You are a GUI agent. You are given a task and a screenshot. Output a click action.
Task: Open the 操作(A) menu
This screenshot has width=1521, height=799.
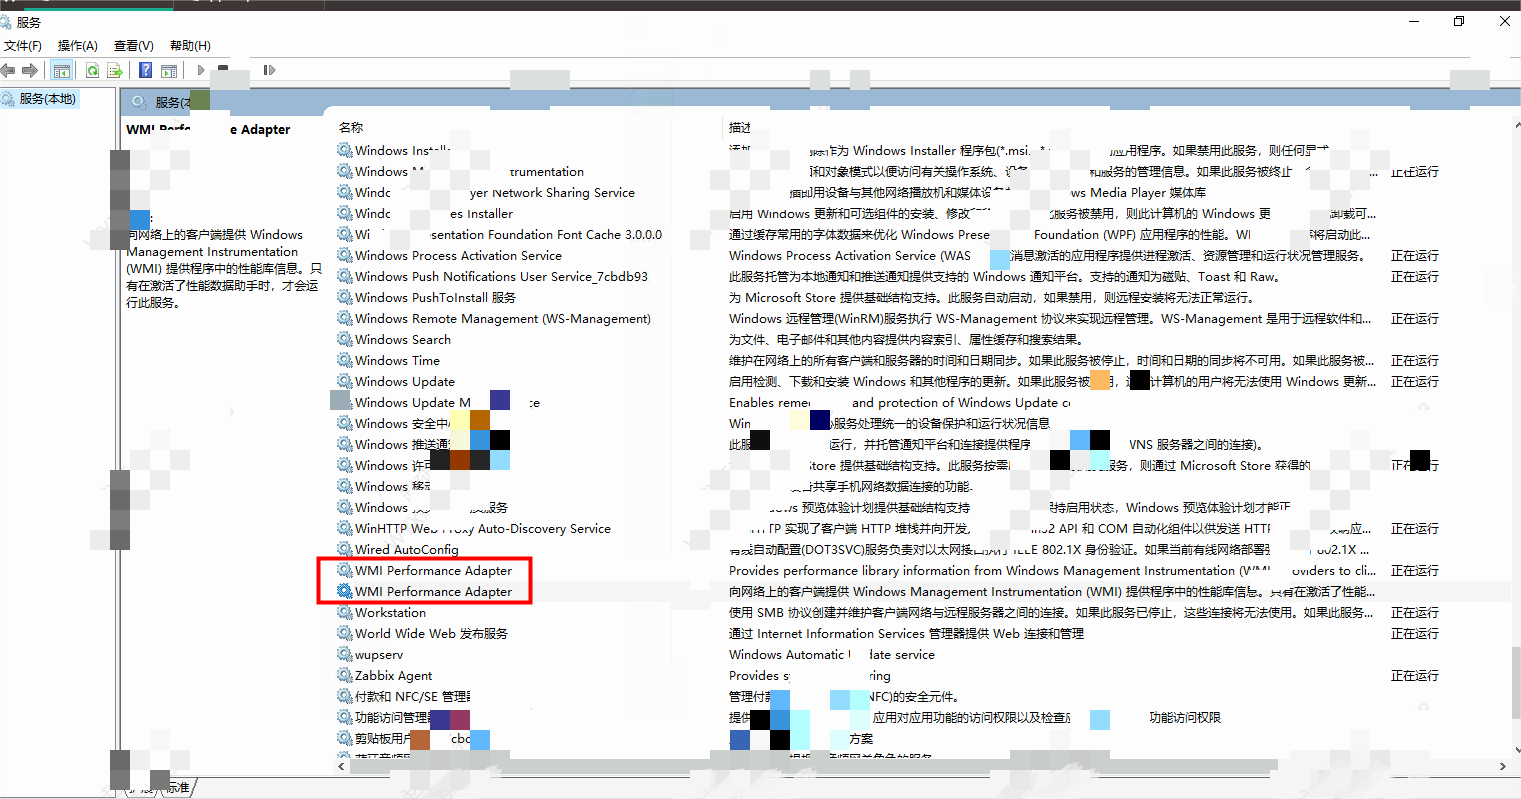pyautogui.click(x=77, y=46)
